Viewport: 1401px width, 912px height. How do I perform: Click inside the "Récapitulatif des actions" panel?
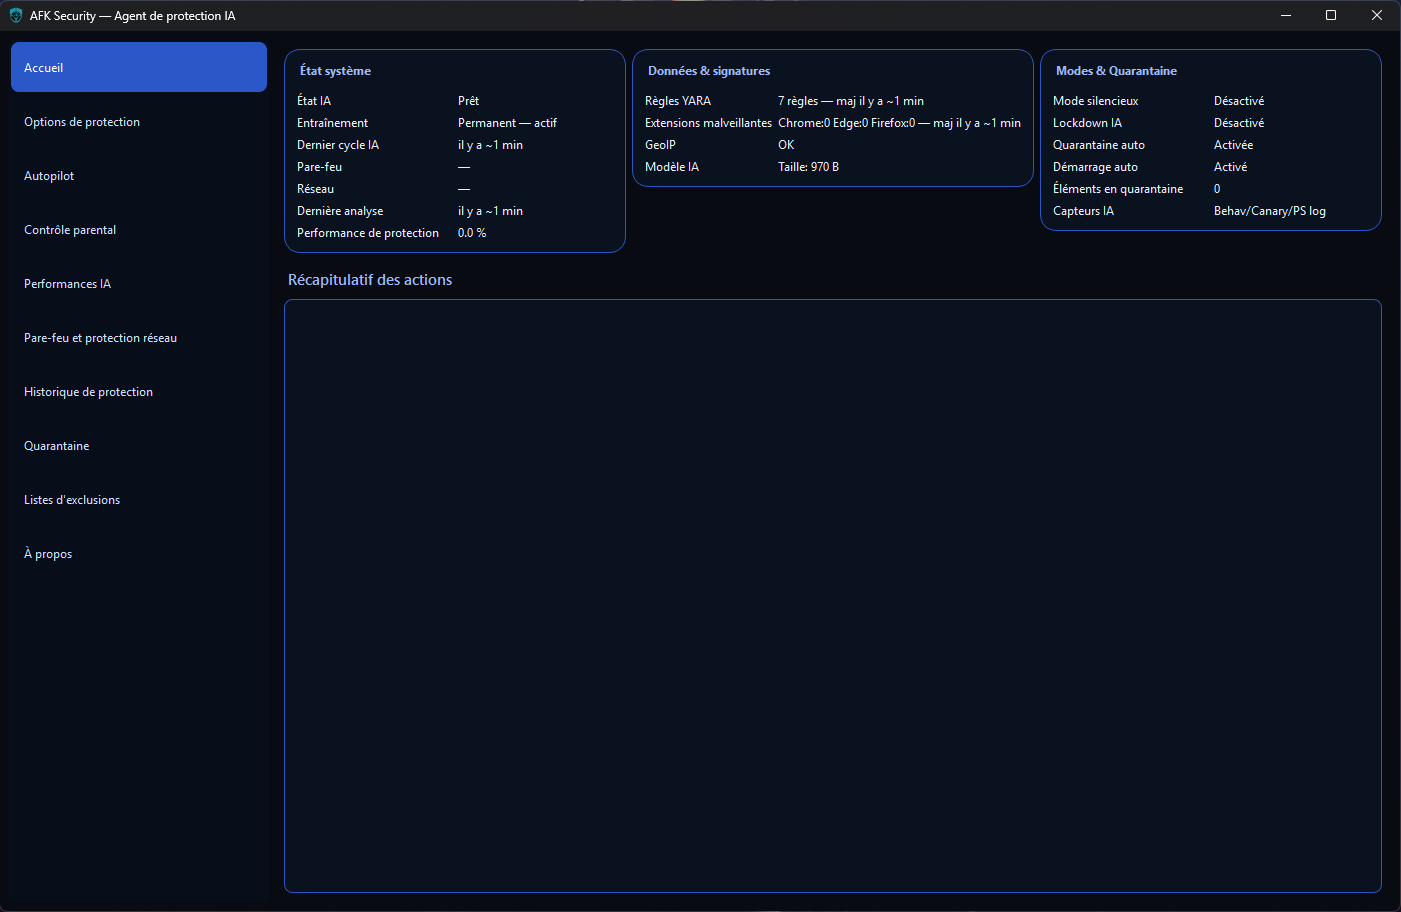pos(833,594)
